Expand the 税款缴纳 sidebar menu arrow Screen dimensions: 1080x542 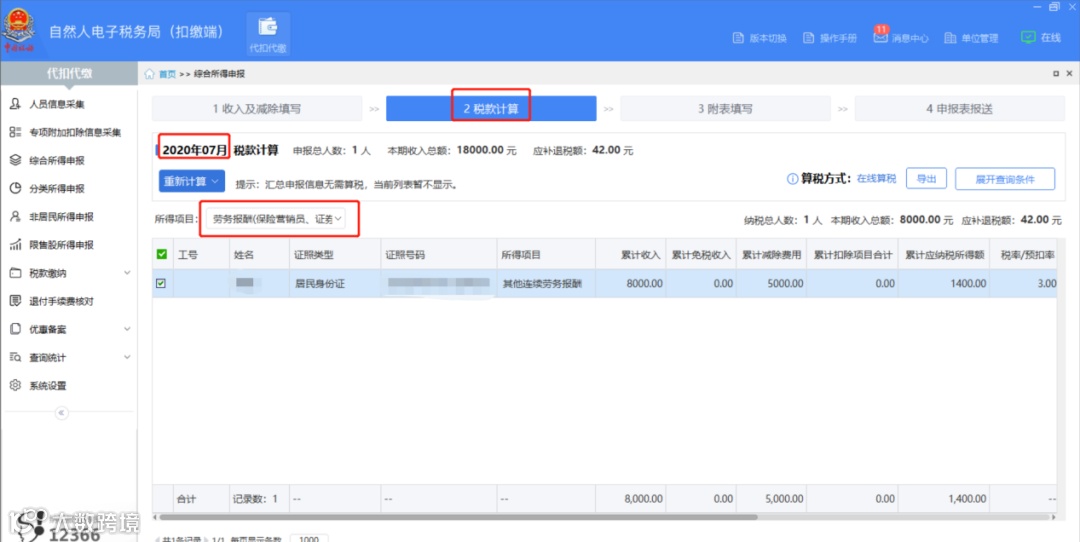[x=127, y=273]
